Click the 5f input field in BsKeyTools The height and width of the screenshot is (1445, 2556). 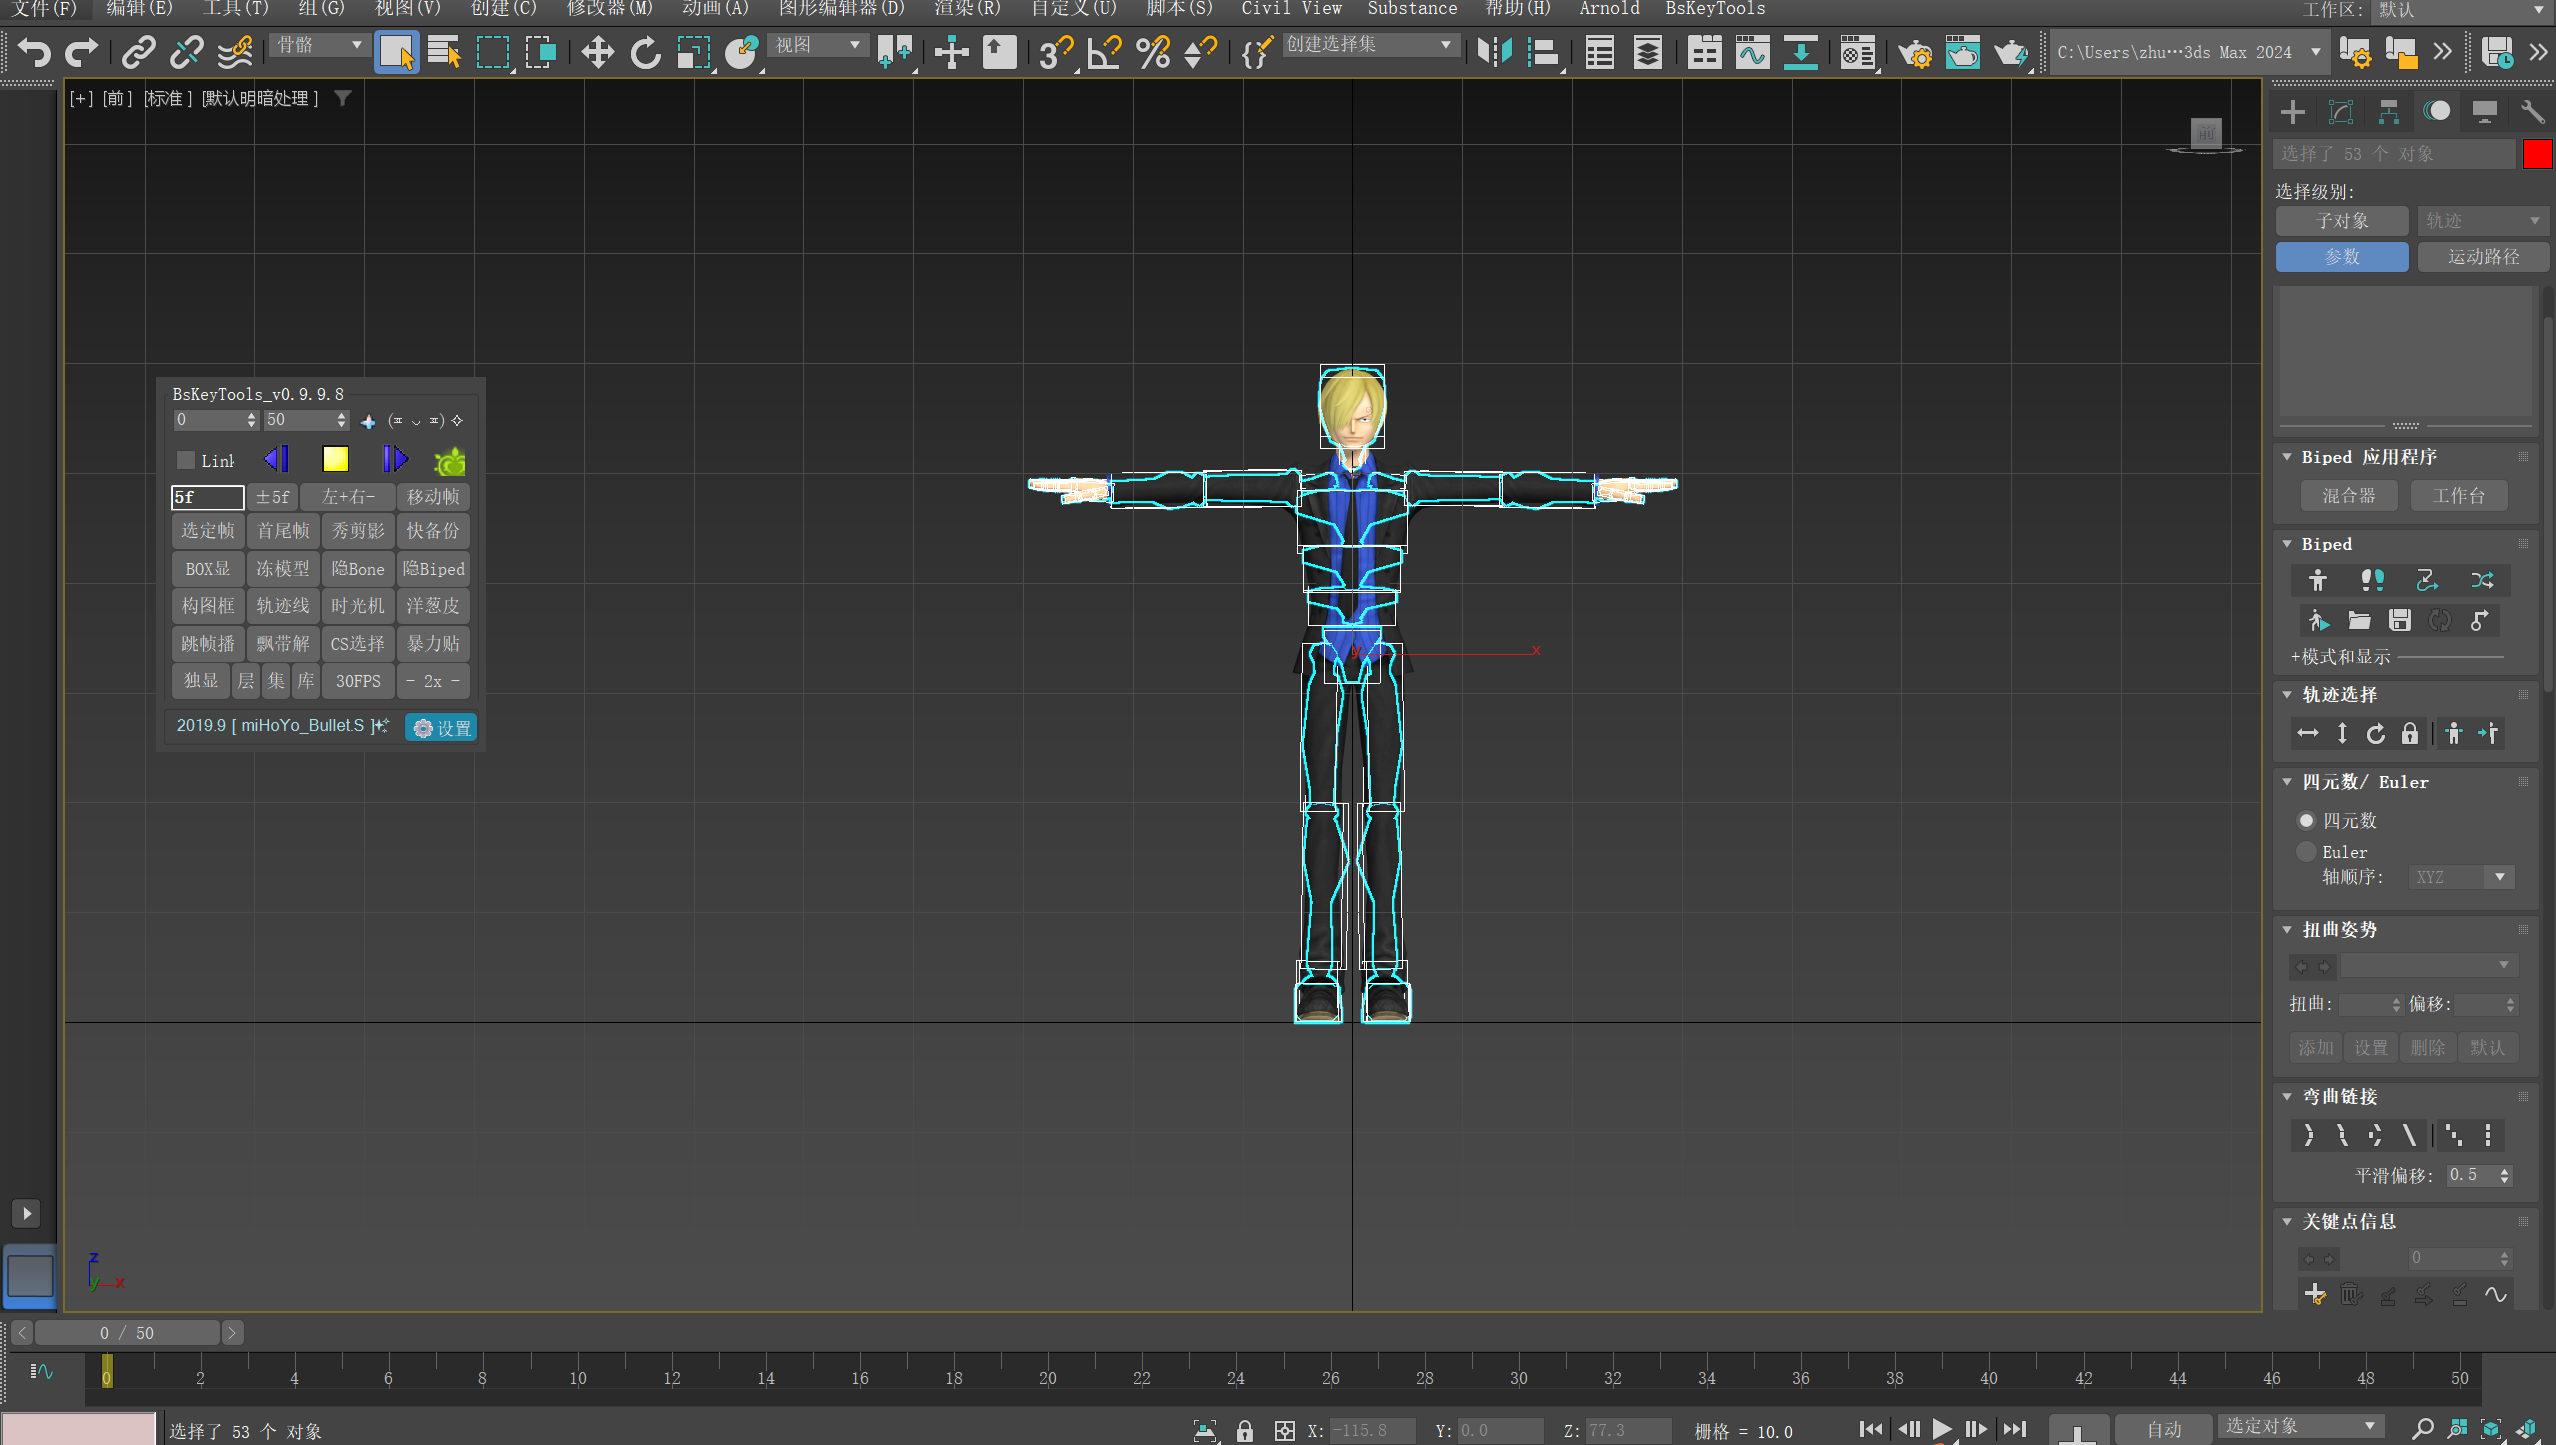point(207,497)
